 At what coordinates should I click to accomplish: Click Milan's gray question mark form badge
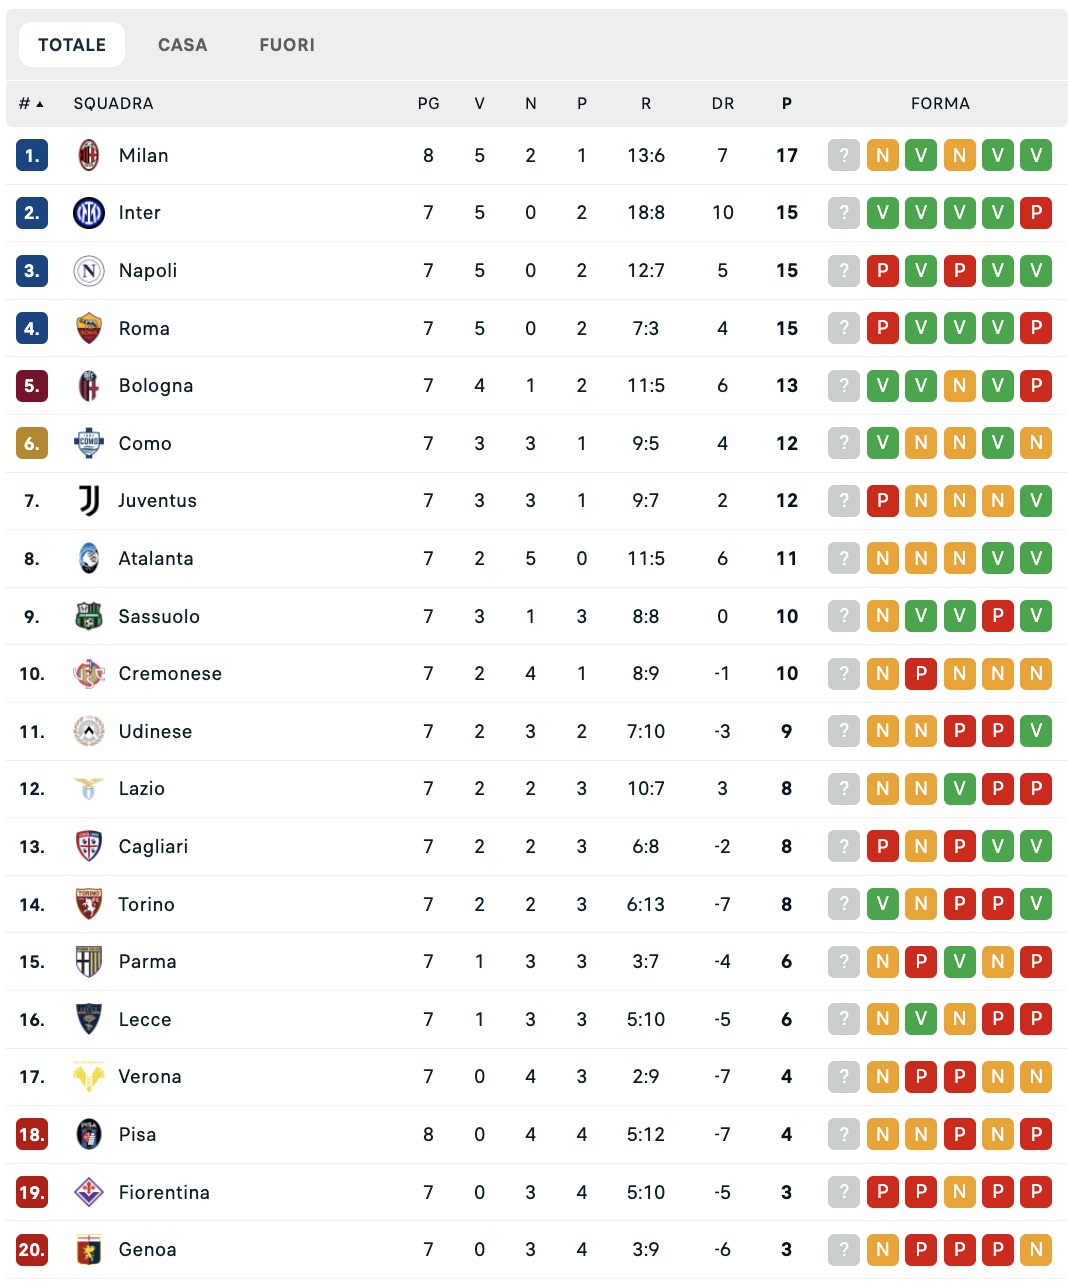(844, 155)
